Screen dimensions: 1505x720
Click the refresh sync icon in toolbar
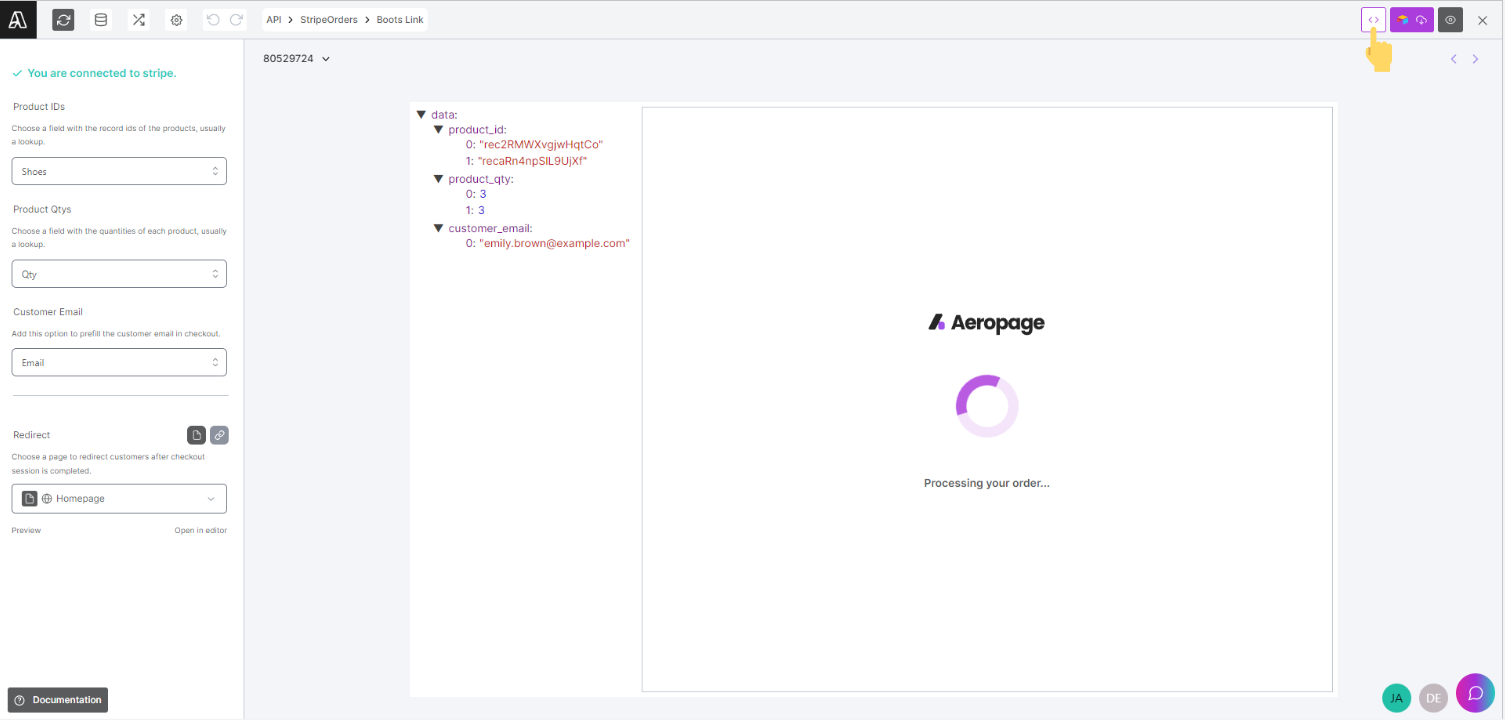pos(63,20)
